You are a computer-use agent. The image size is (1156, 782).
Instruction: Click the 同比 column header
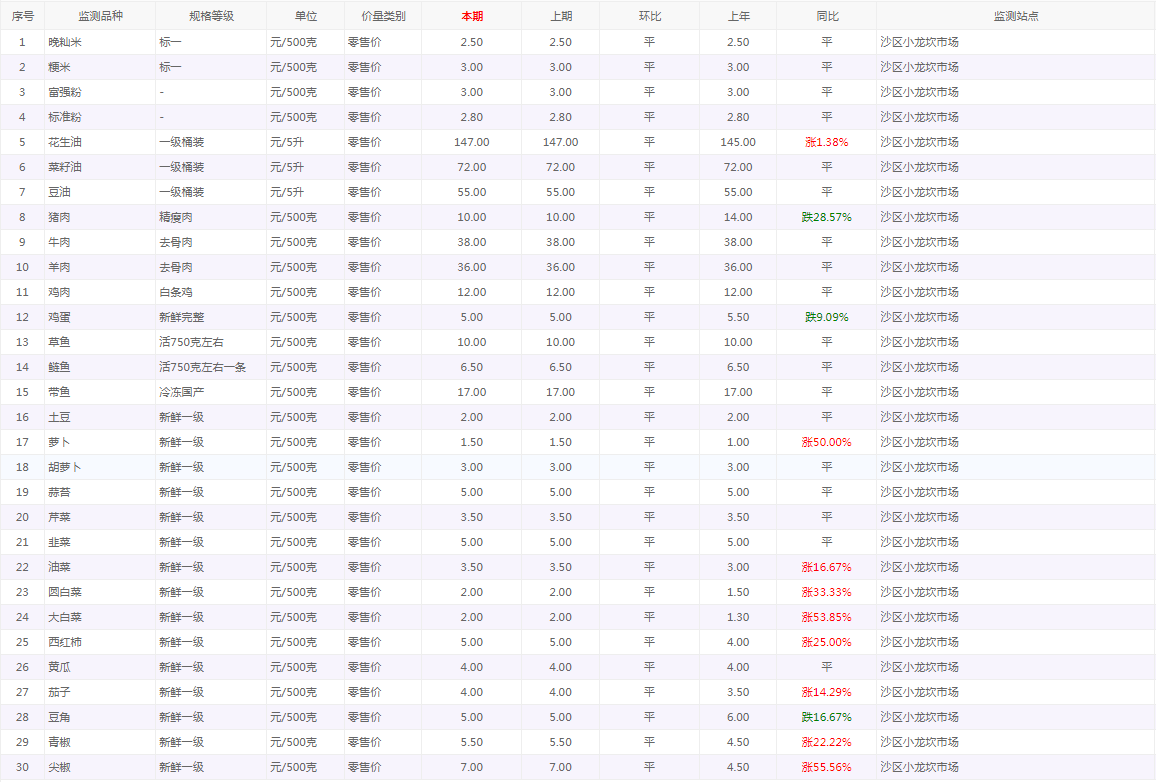826,16
